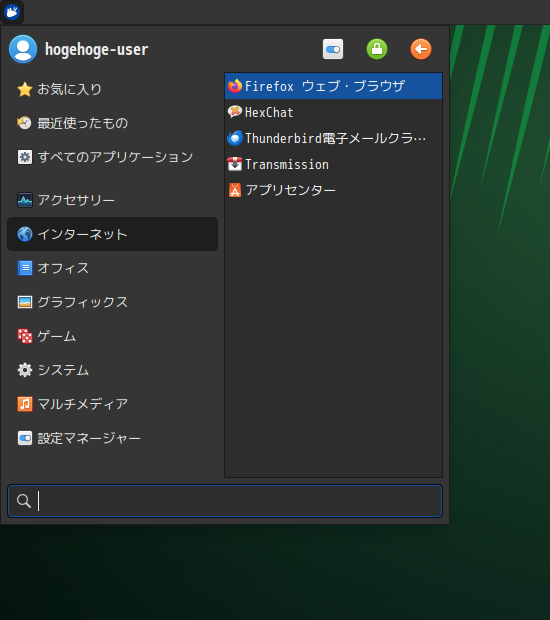Click the green lock screen icon
This screenshot has height=620, width=550.
point(377,49)
